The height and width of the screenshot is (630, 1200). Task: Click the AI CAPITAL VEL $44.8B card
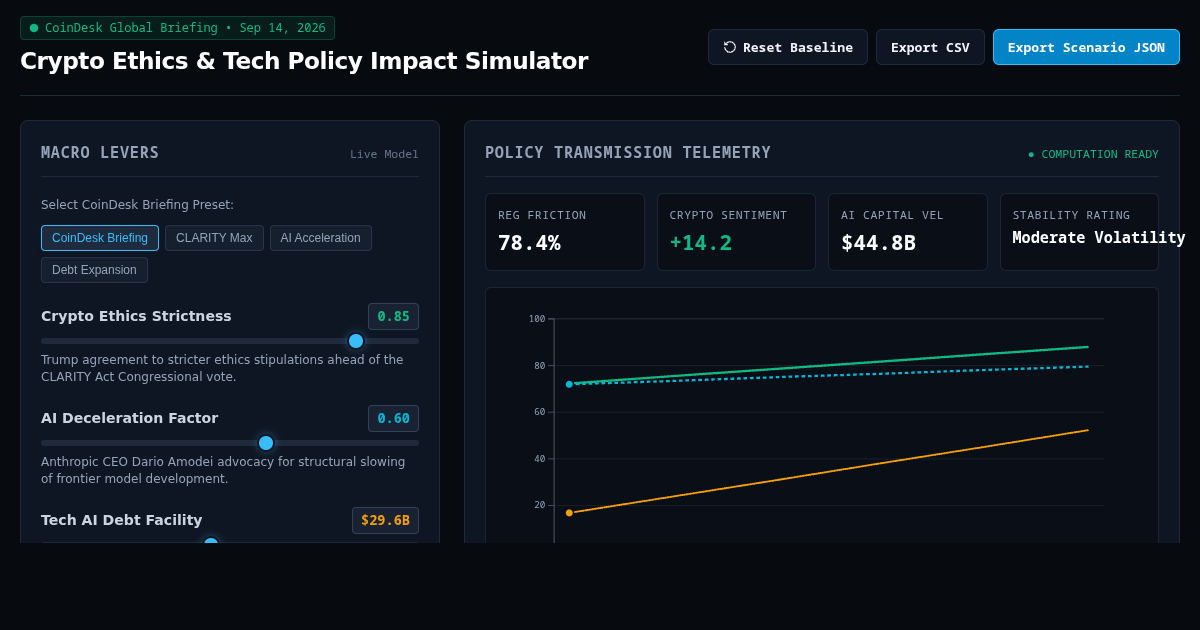[x=908, y=232]
